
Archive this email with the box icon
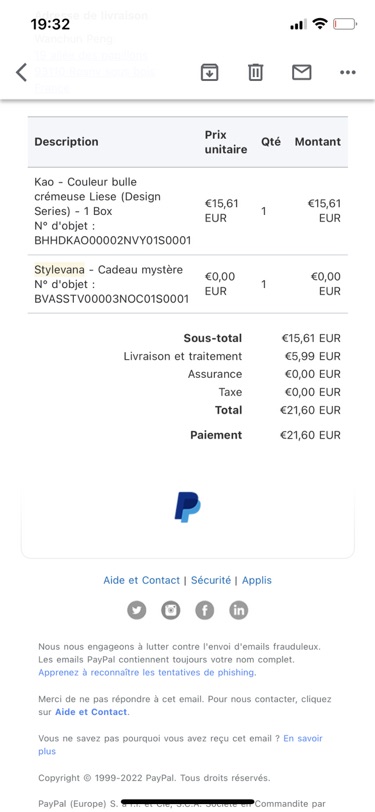(x=209, y=72)
